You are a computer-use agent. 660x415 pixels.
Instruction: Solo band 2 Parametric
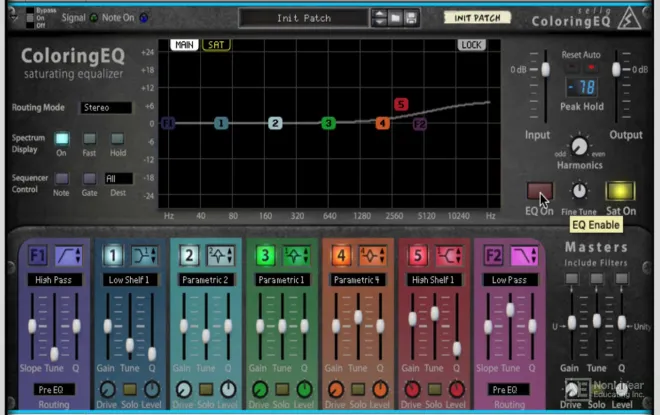[x=206, y=389]
